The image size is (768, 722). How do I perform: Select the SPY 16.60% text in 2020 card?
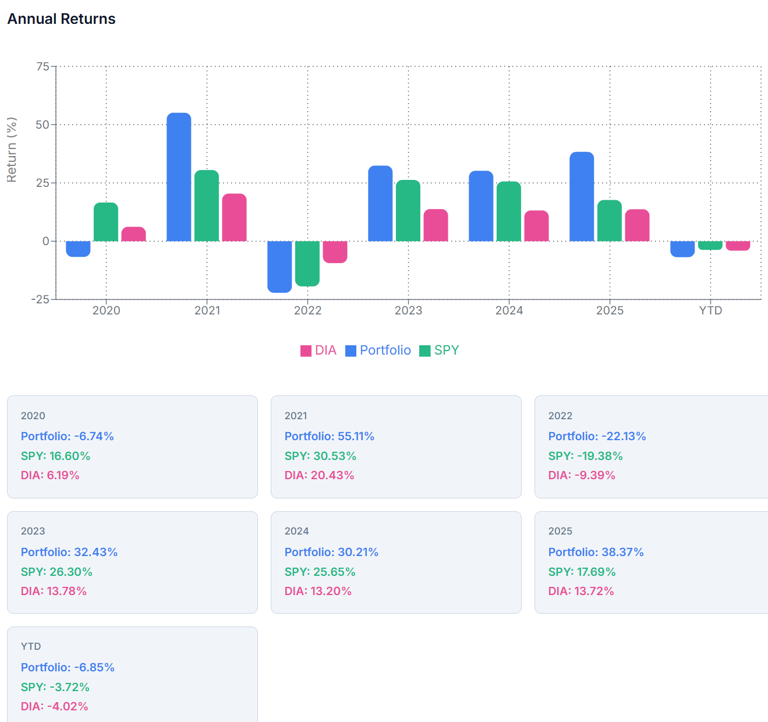pos(56,456)
